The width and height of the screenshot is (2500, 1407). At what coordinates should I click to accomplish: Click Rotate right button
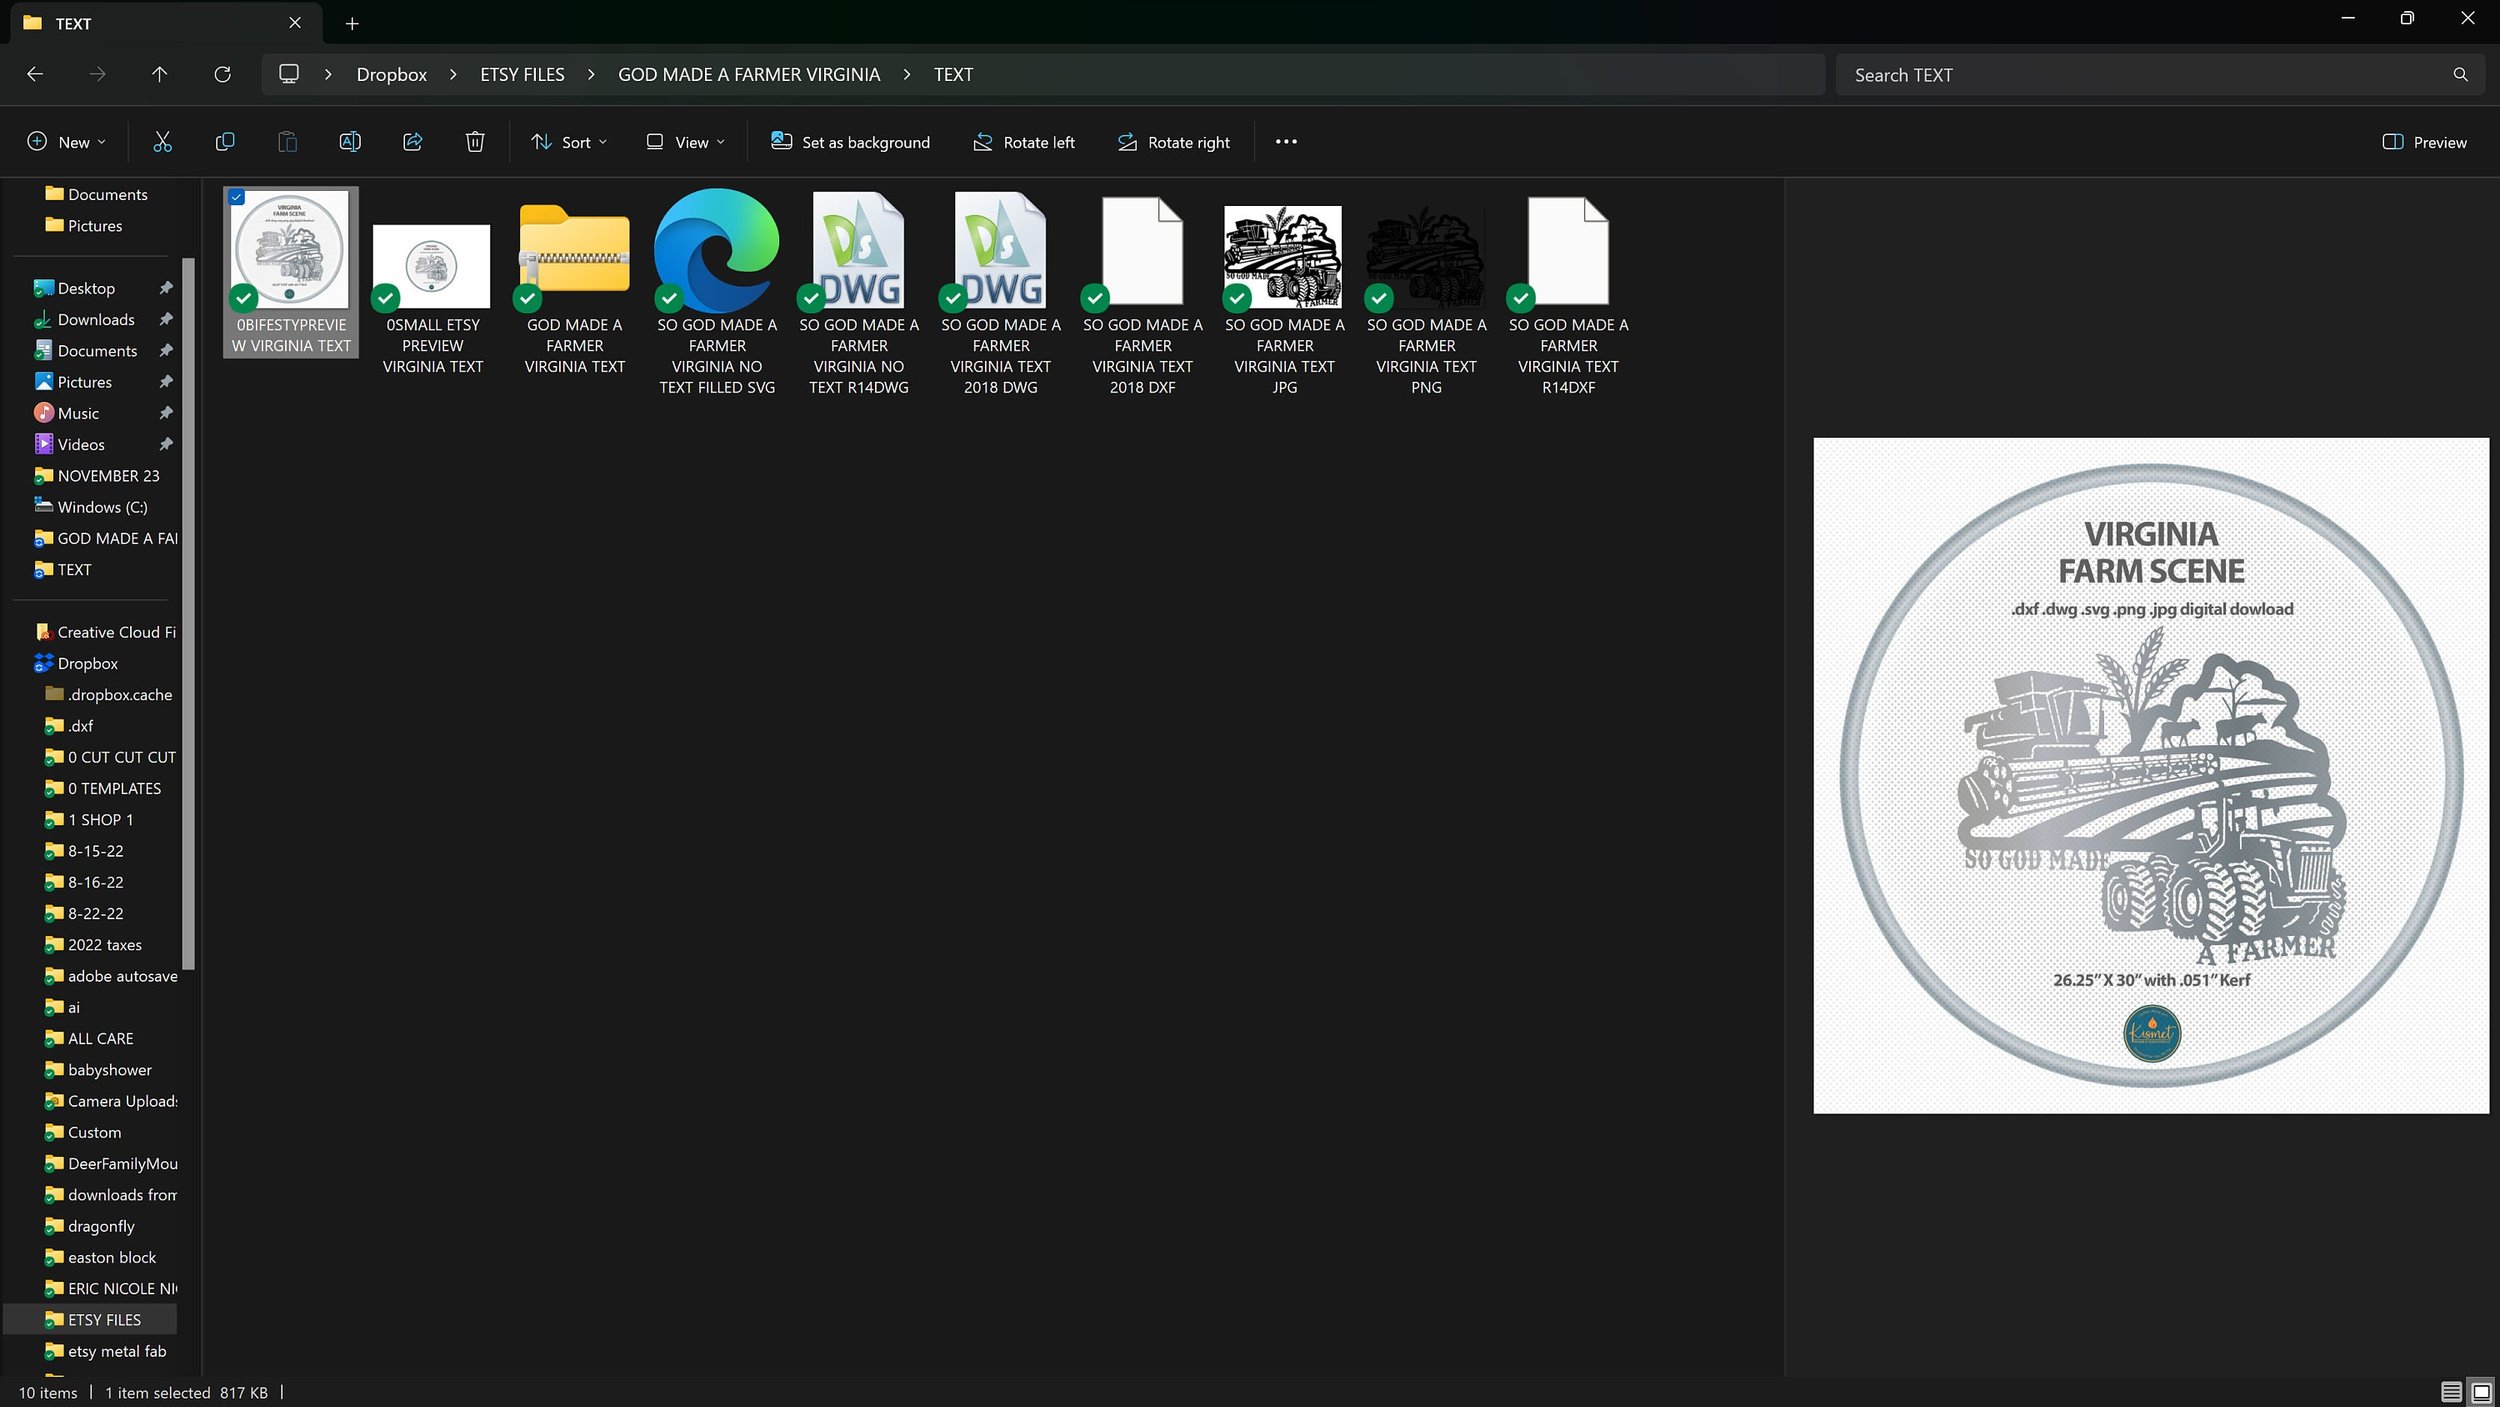coord(1173,142)
